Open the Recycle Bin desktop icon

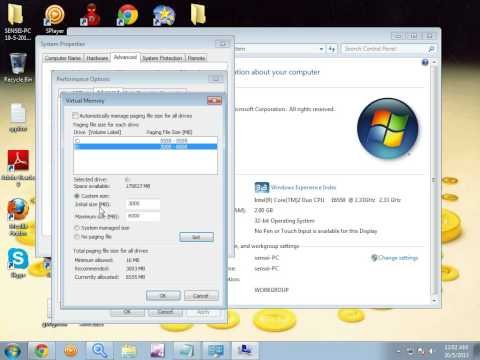tap(18, 68)
